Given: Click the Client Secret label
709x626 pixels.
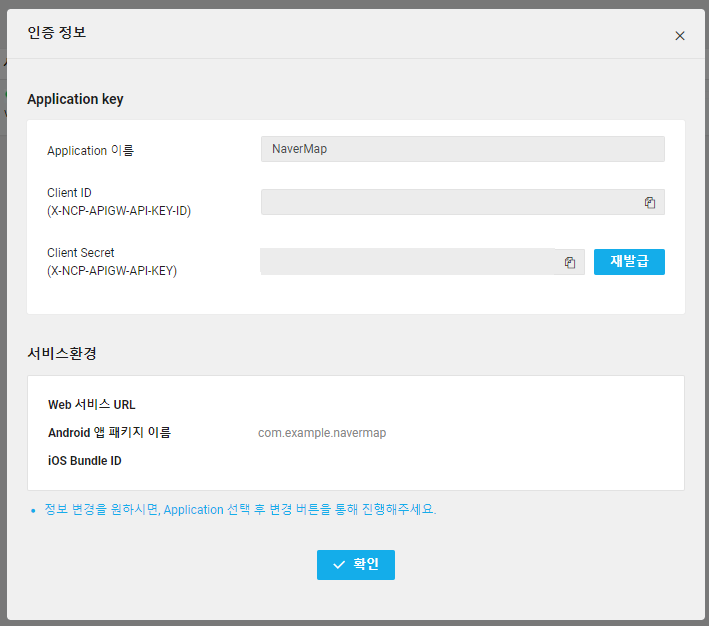Looking at the screenshot, I should pos(80,252).
